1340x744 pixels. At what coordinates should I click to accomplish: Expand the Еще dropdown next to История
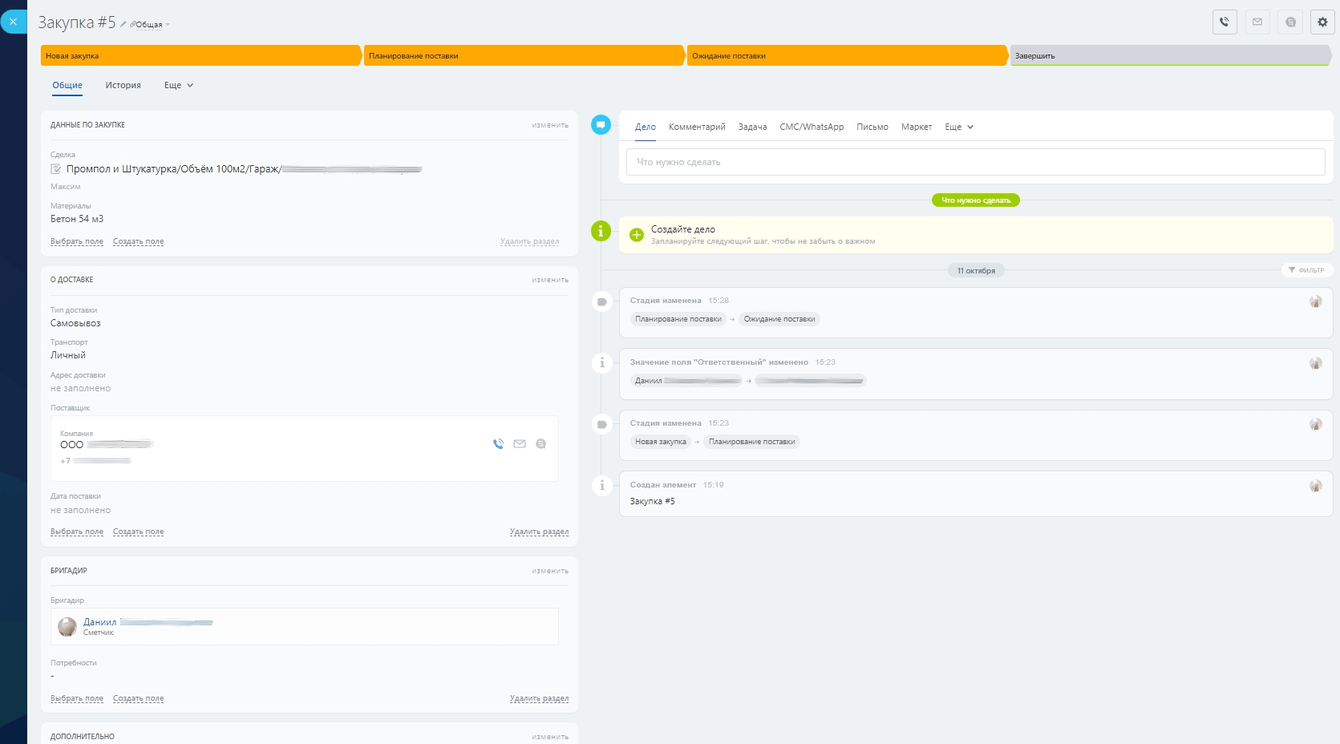(x=179, y=86)
